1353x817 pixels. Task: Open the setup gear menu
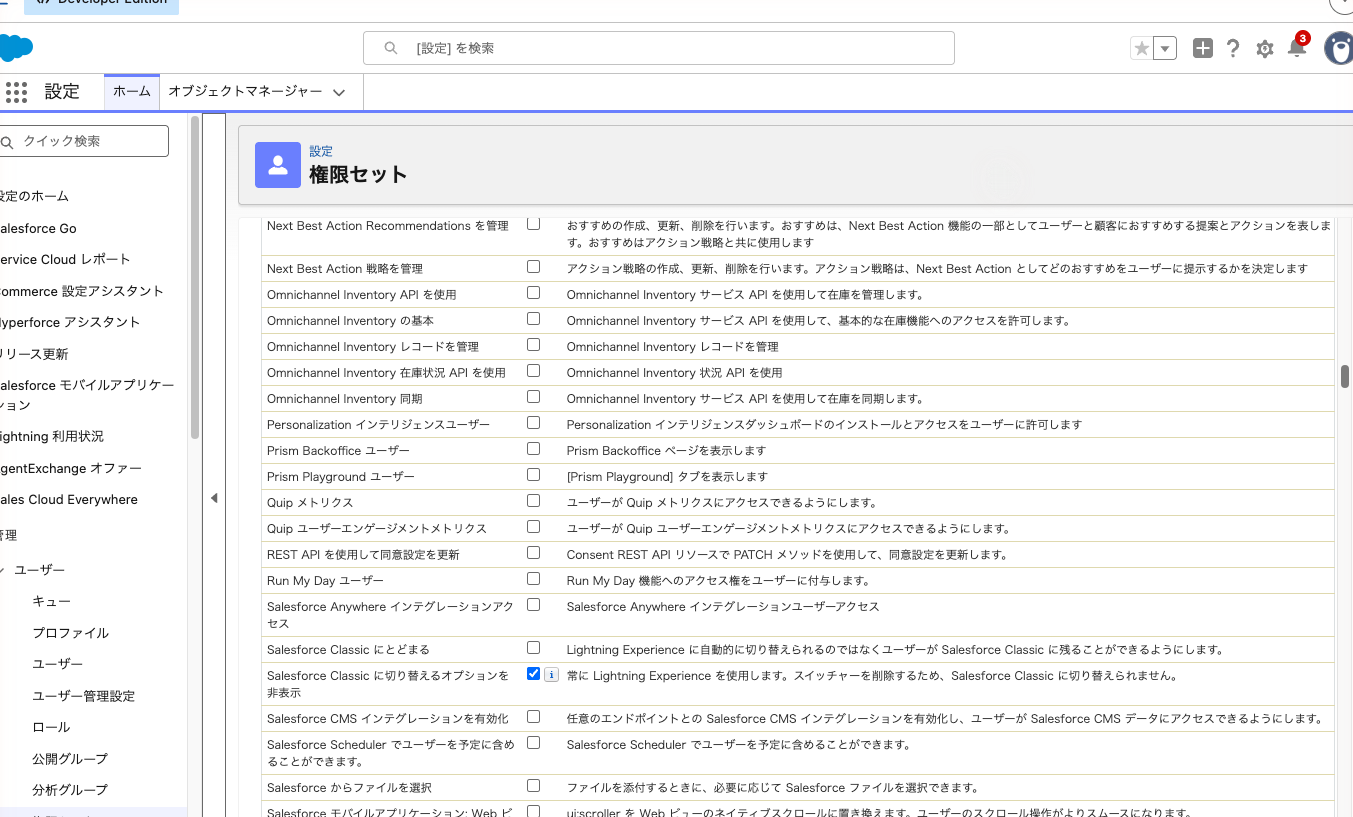click(x=1265, y=48)
